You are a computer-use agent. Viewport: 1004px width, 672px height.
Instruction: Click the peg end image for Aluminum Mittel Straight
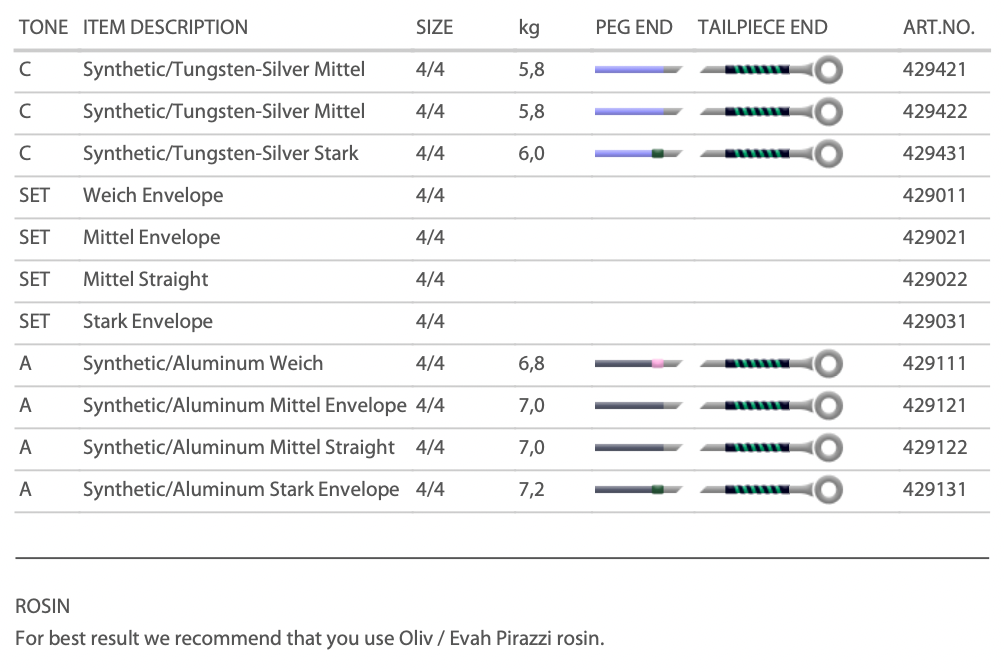coord(638,448)
